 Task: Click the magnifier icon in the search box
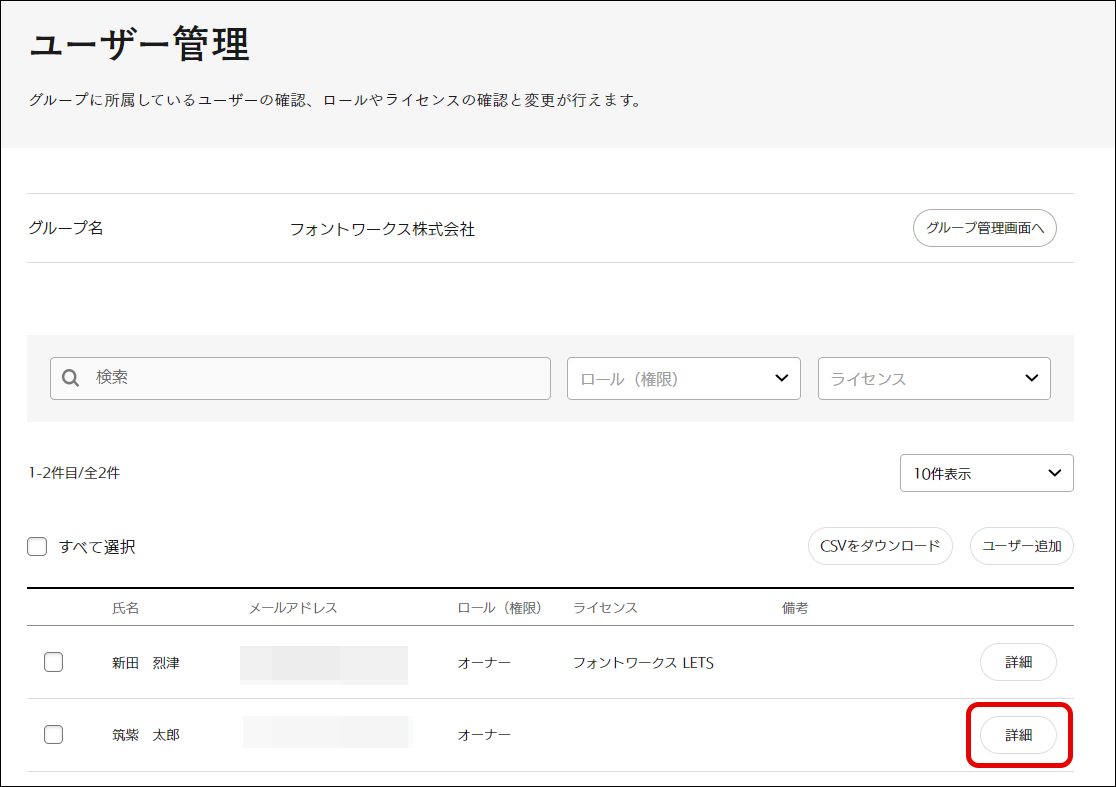[x=71, y=379]
